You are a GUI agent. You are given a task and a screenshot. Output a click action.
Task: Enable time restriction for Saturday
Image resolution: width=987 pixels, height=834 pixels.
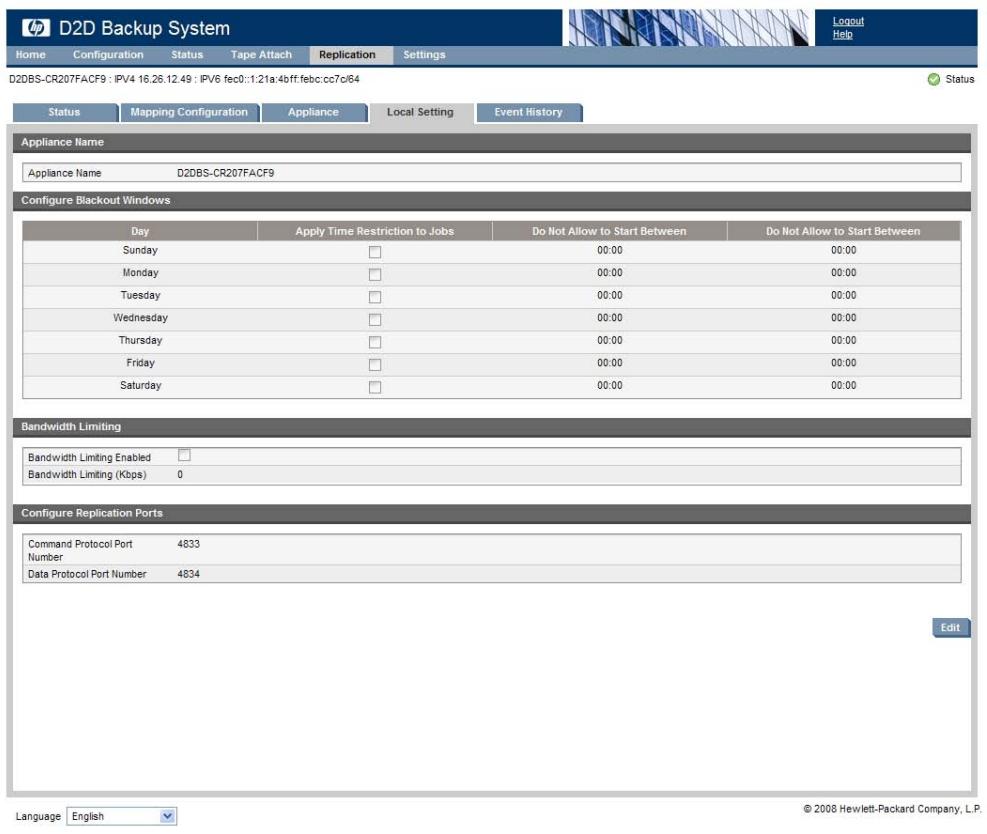tap(375, 387)
